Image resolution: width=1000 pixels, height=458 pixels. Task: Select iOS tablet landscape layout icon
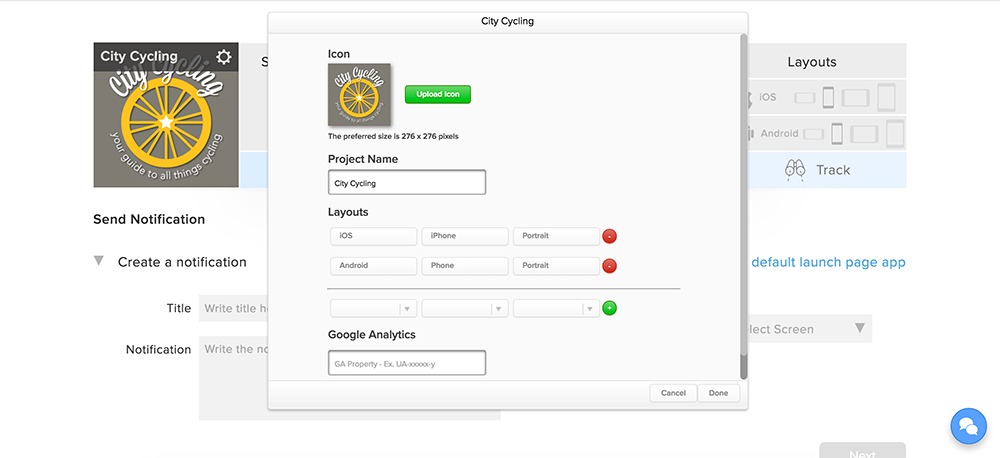click(x=856, y=98)
